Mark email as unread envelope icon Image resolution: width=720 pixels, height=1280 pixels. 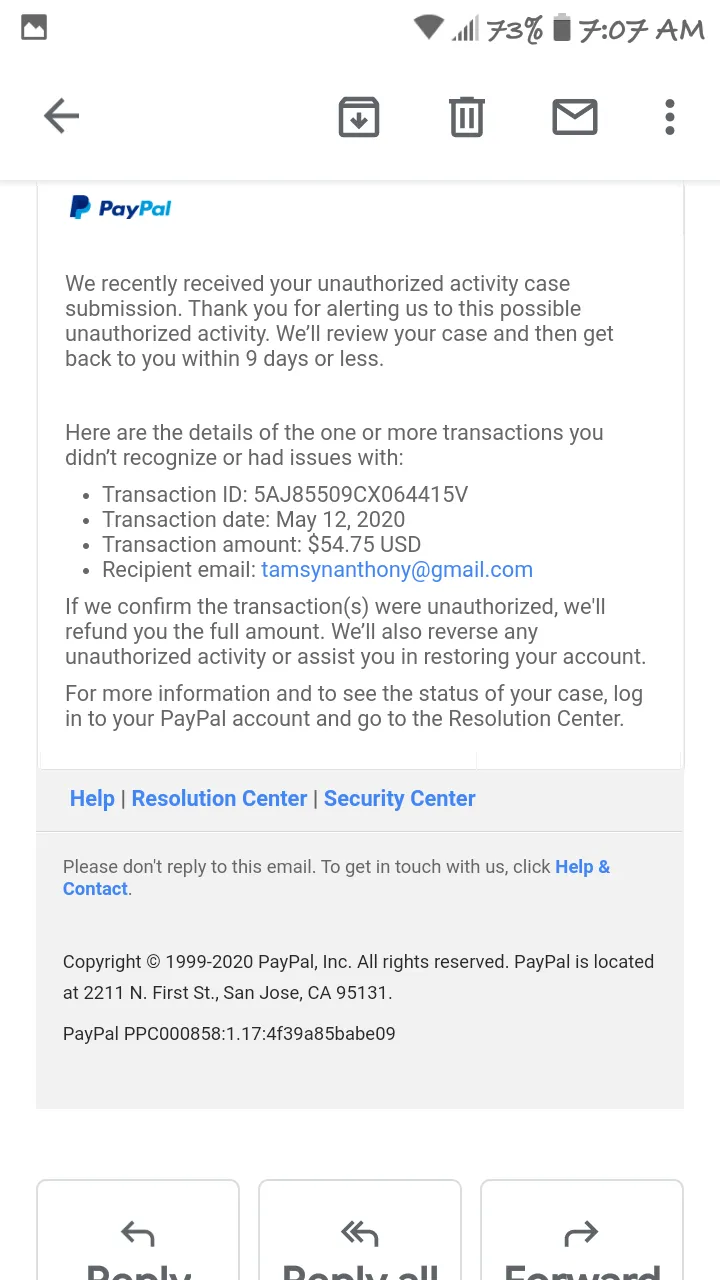point(575,117)
